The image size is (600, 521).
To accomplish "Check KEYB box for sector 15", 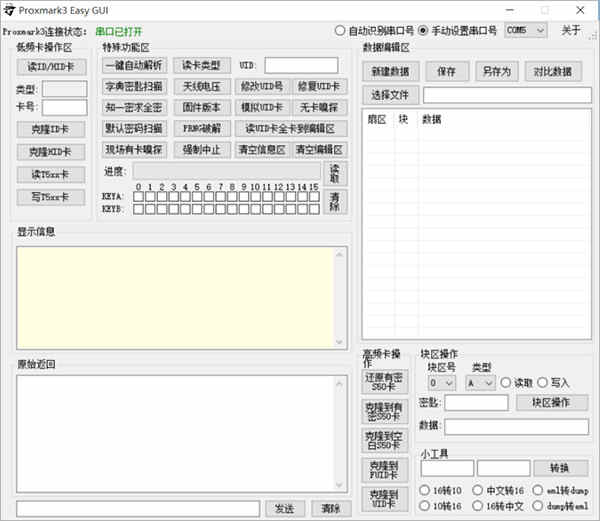I will click(314, 209).
